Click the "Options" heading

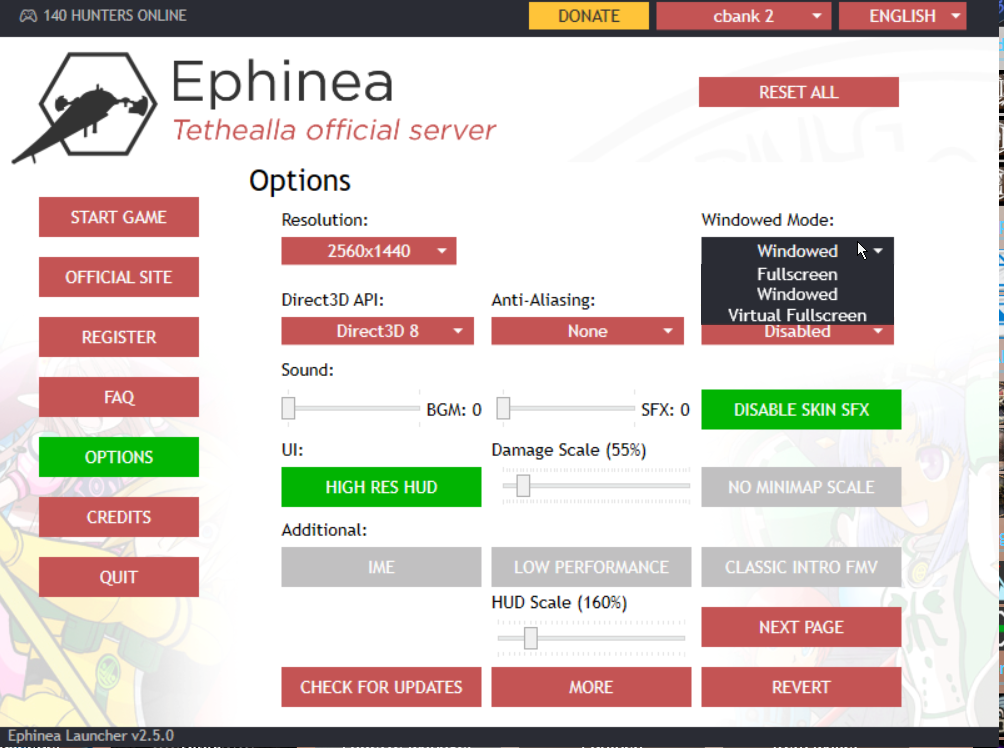click(x=300, y=181)
